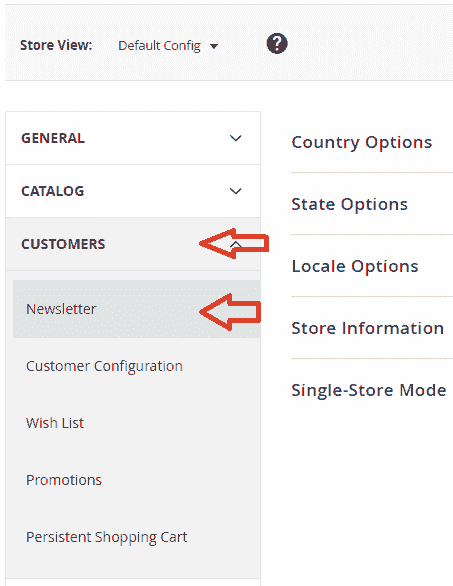
Task: Click the Store View dropdown arrow
Action: coord(214,46)
